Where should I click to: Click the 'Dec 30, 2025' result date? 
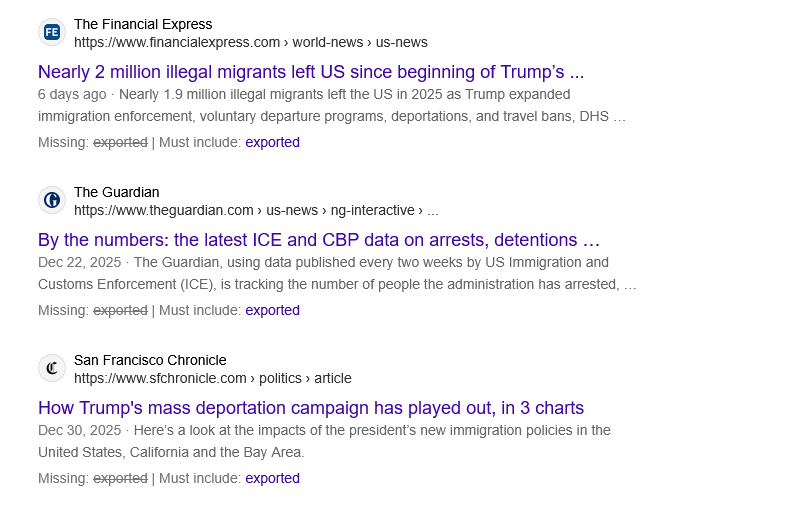79,430
